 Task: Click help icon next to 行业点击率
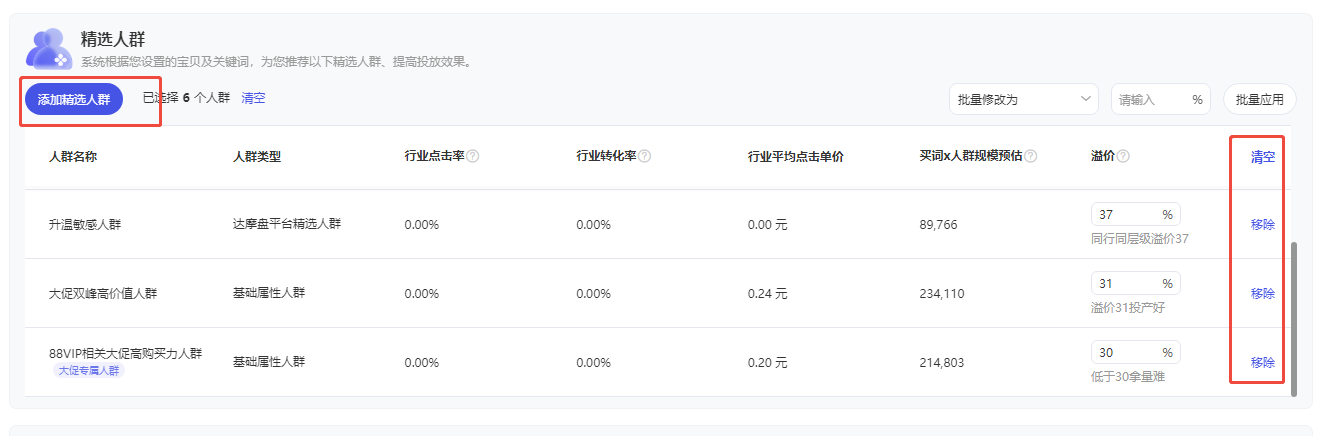473,157
